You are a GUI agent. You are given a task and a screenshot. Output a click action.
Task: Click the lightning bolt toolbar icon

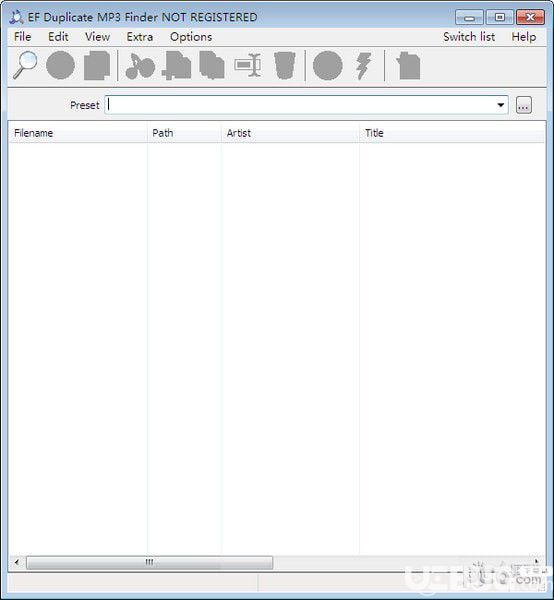363,66
